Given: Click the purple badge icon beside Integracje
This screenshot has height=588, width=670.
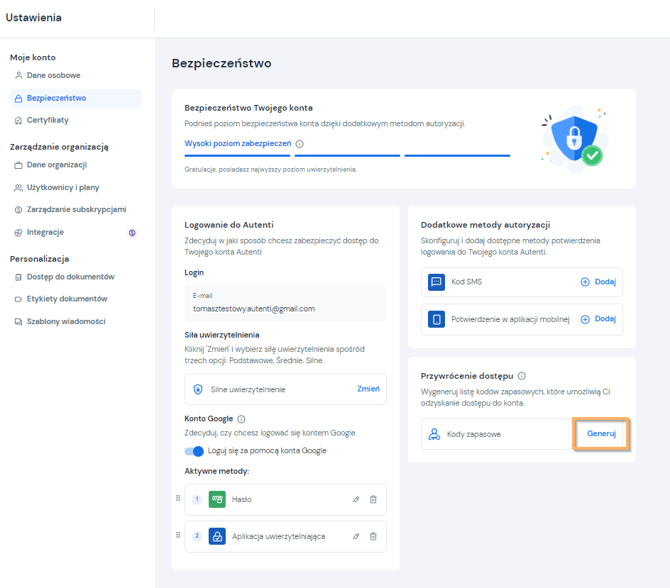Looking at the screenshot, I should (x=132, y=232).
